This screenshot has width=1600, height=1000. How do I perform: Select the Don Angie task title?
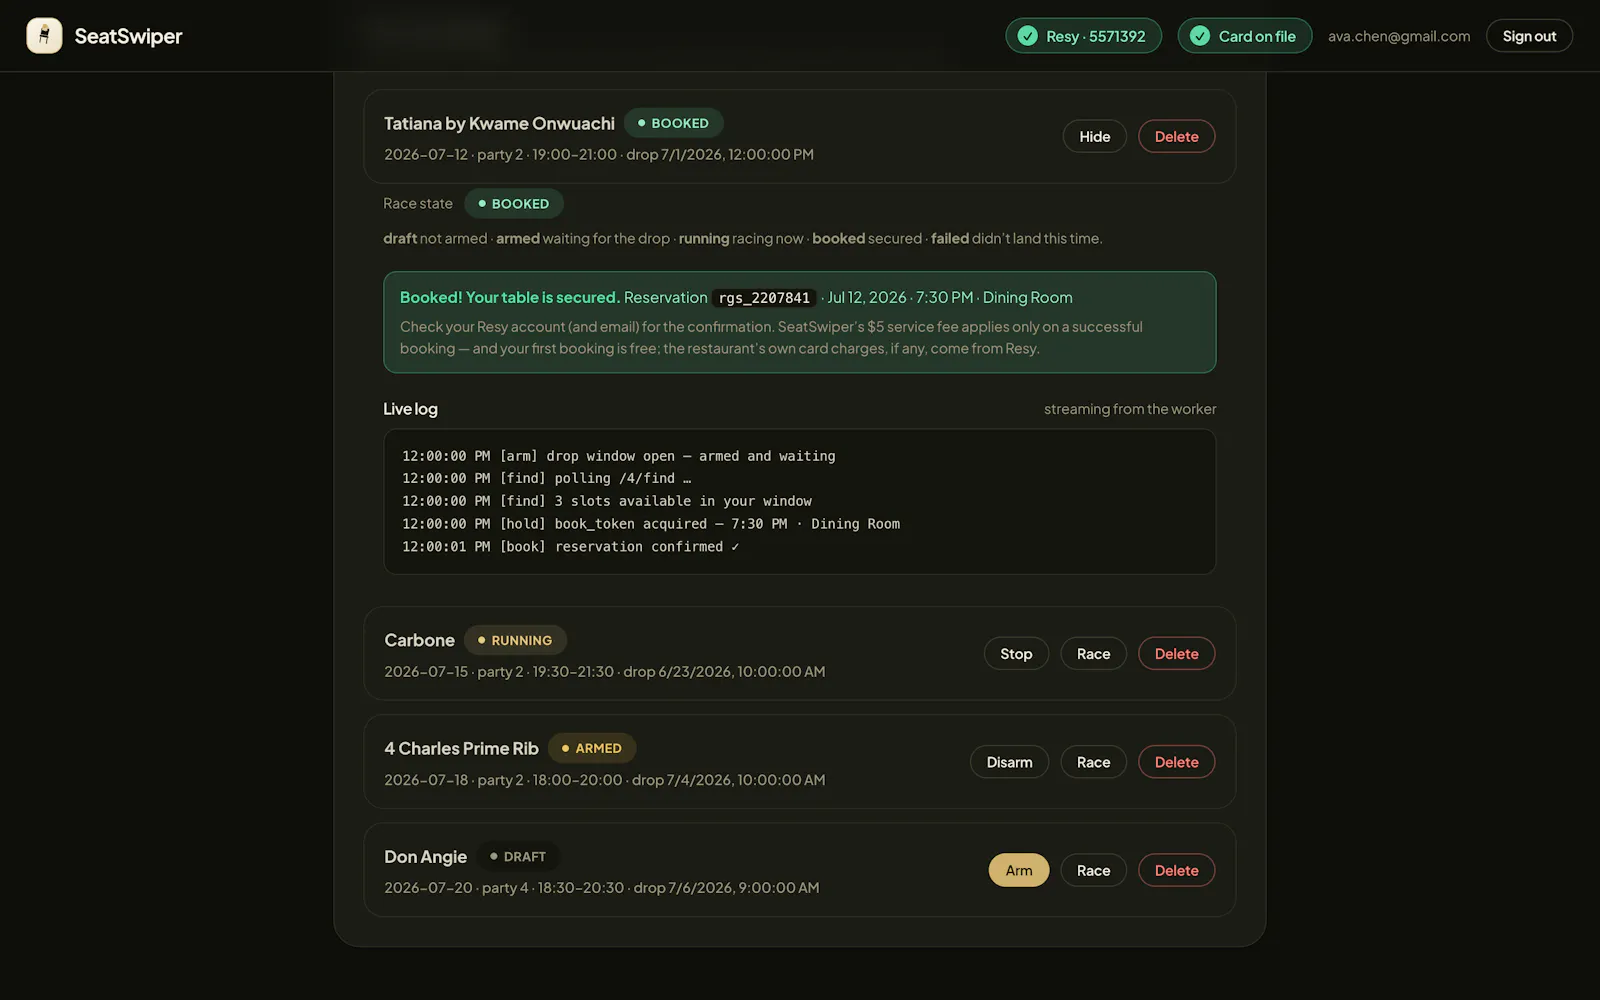425,857
